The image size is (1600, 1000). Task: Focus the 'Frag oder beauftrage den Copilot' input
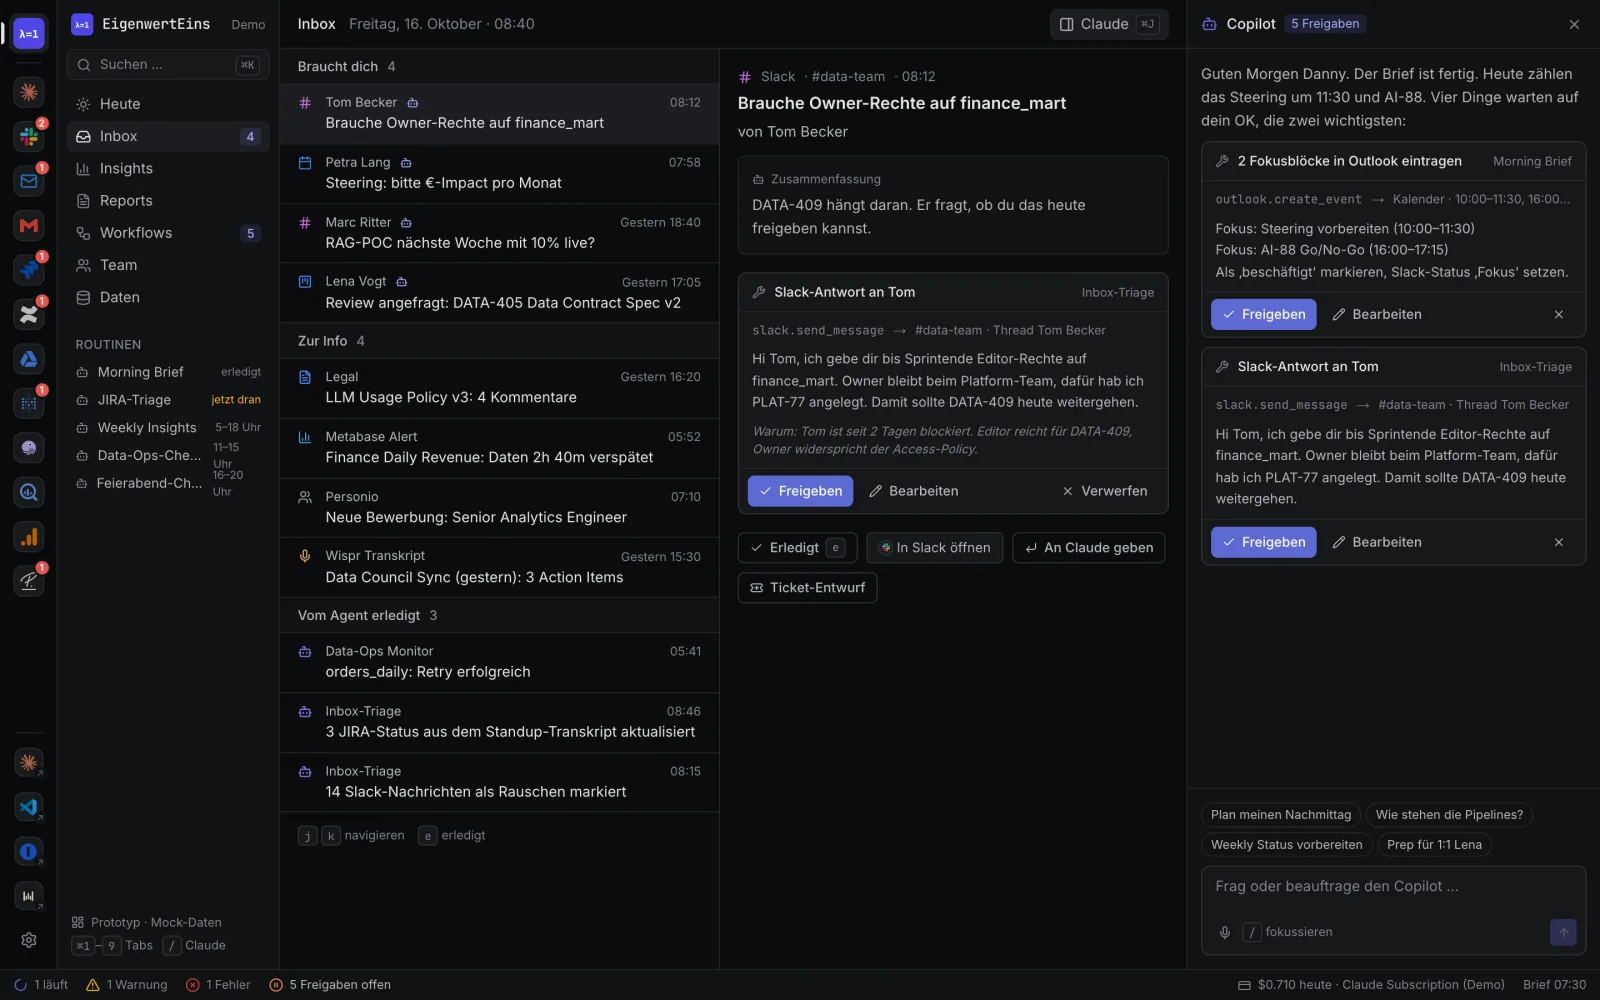coord(1393,887)
